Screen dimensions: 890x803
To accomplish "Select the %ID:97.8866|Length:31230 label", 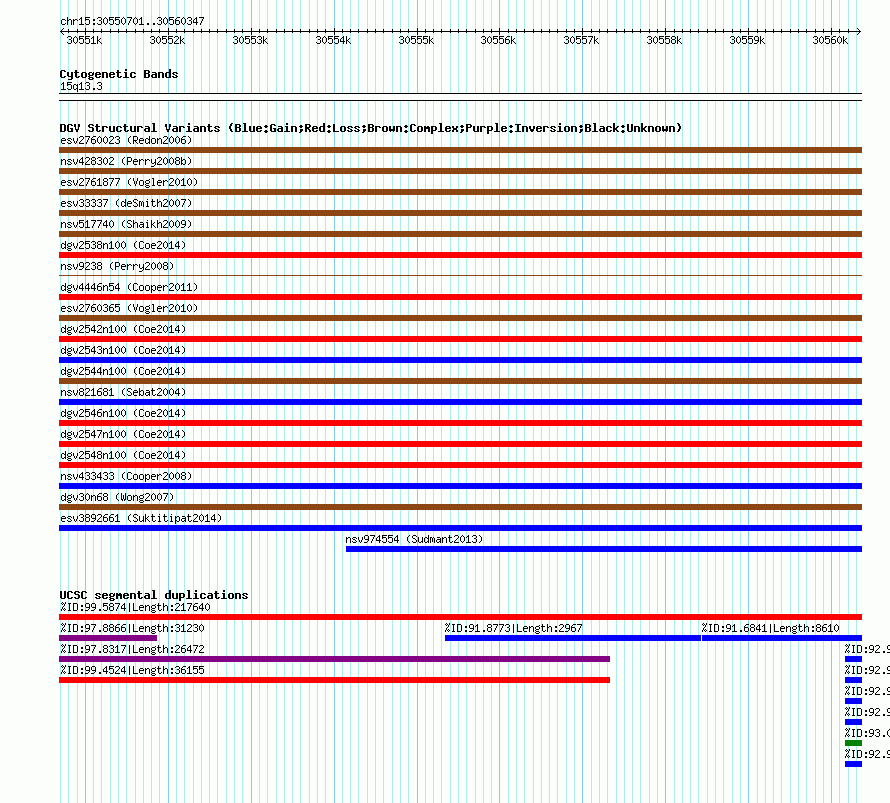I will [x=132, y=628].
